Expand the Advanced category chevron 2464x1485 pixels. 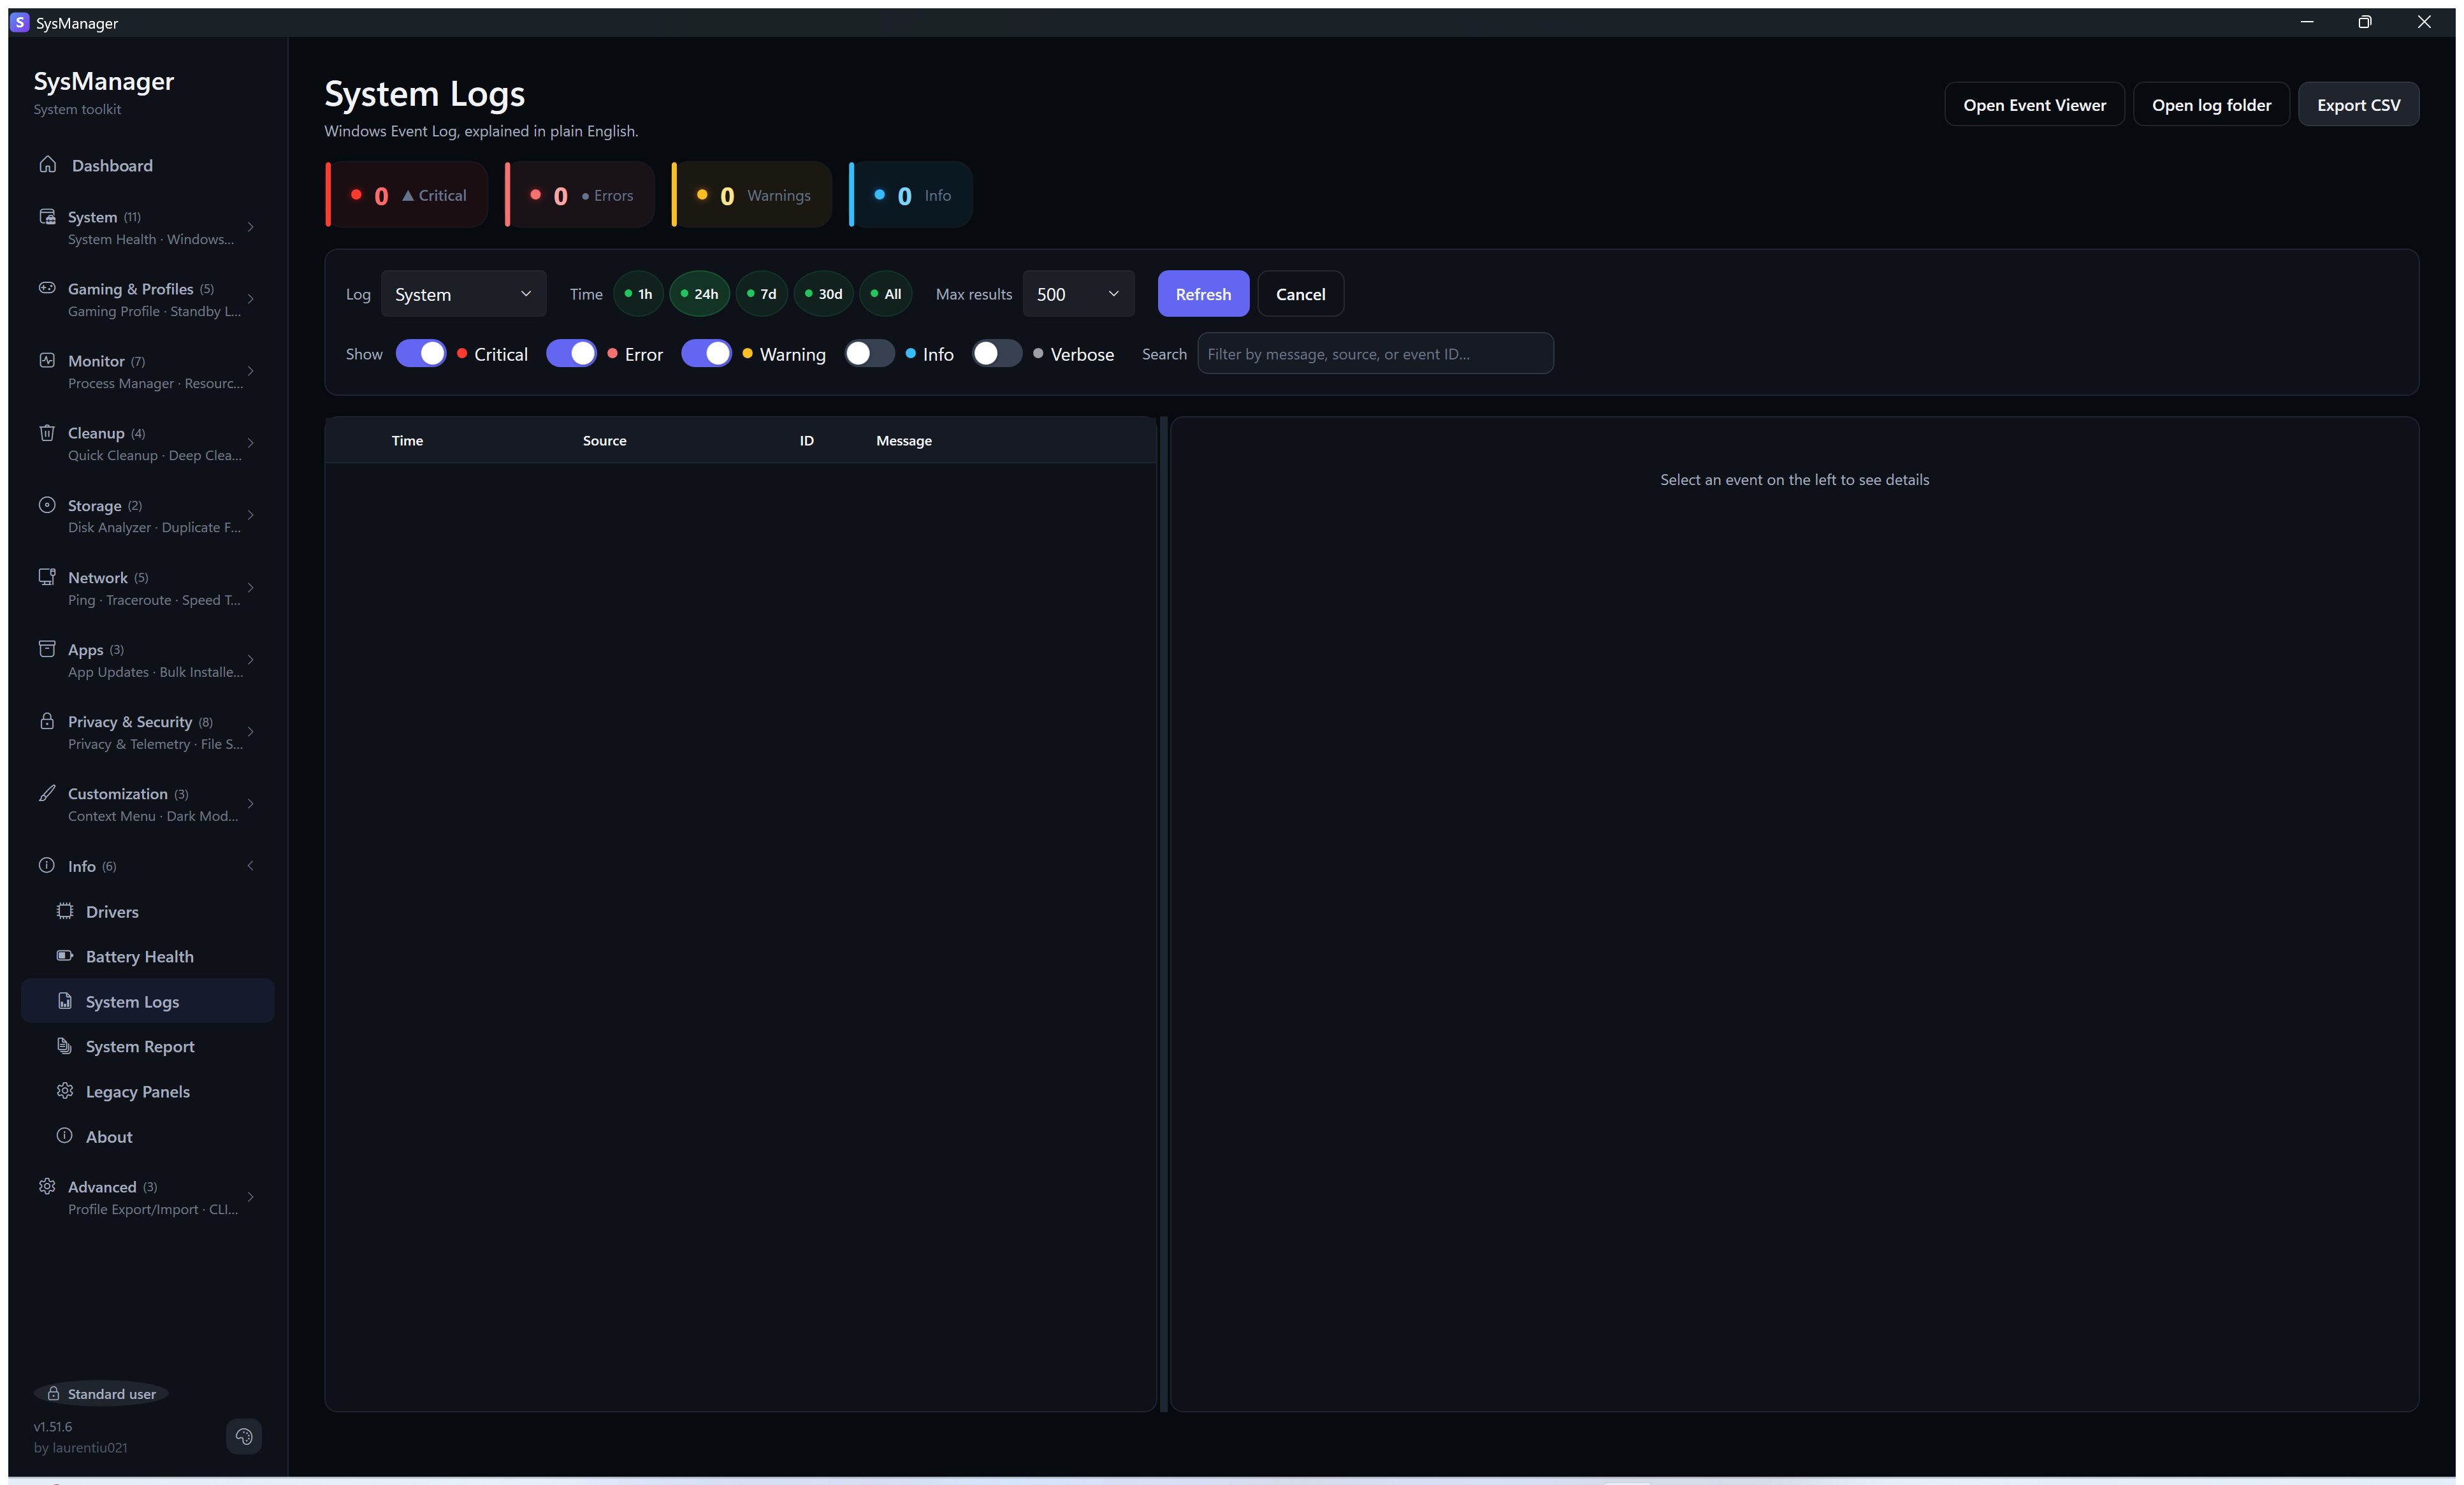[251, 1197]
